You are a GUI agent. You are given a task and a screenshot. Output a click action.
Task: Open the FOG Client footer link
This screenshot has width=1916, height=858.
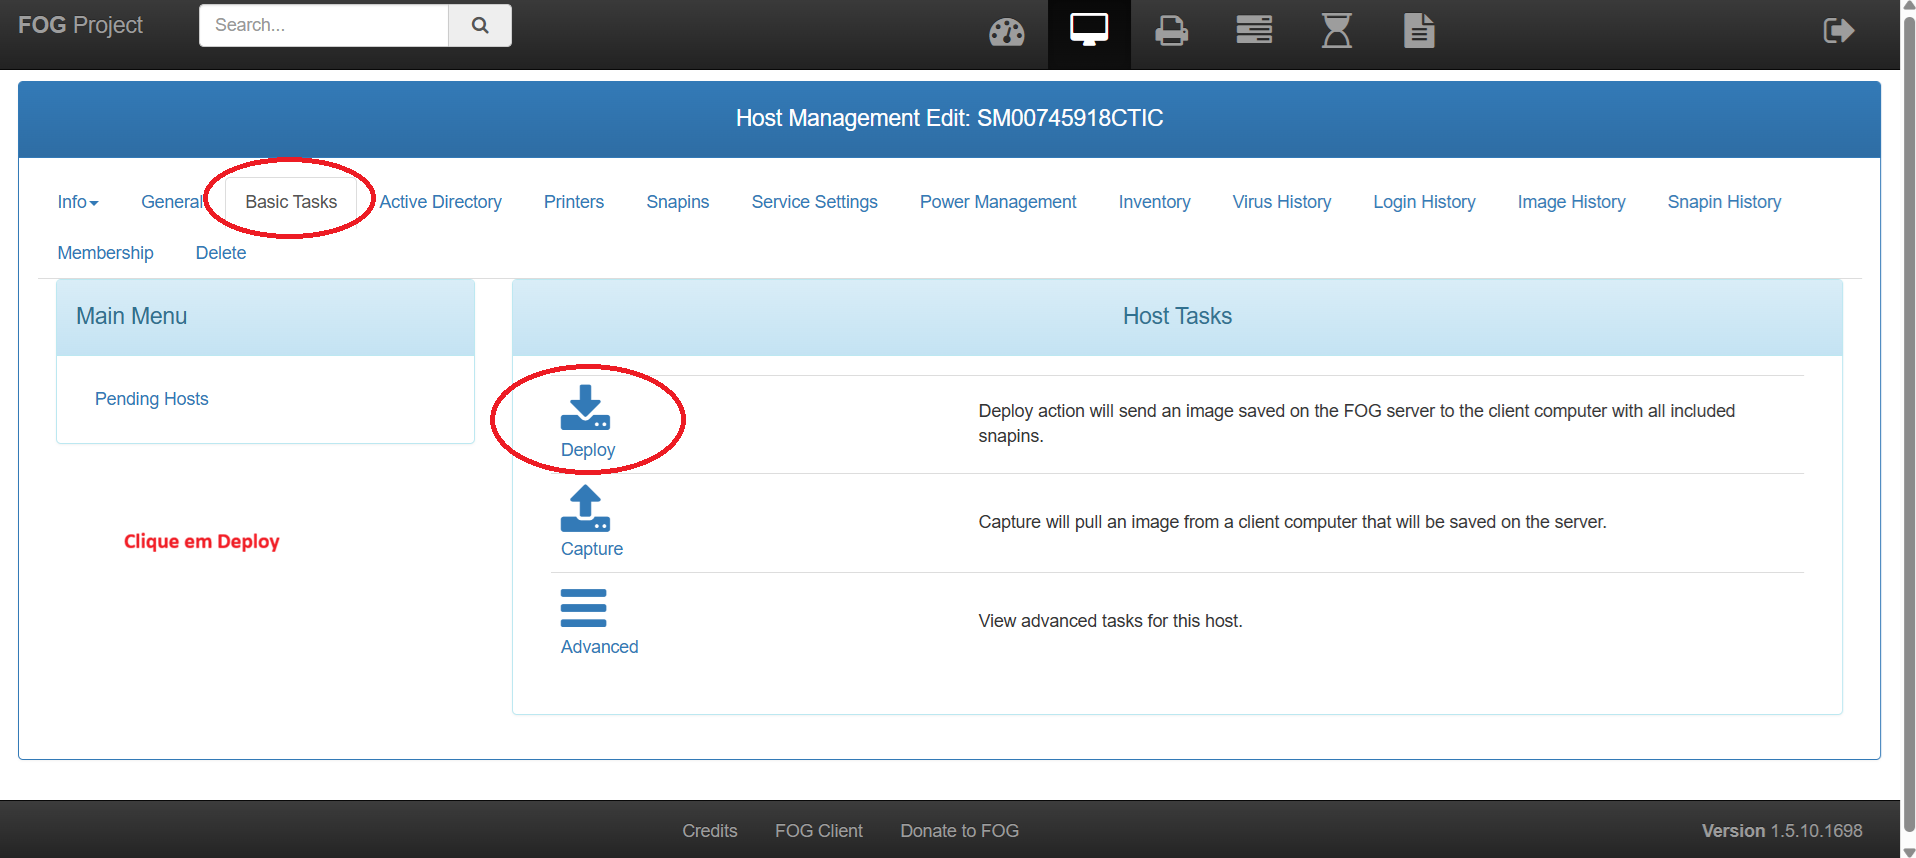(818, 831)
